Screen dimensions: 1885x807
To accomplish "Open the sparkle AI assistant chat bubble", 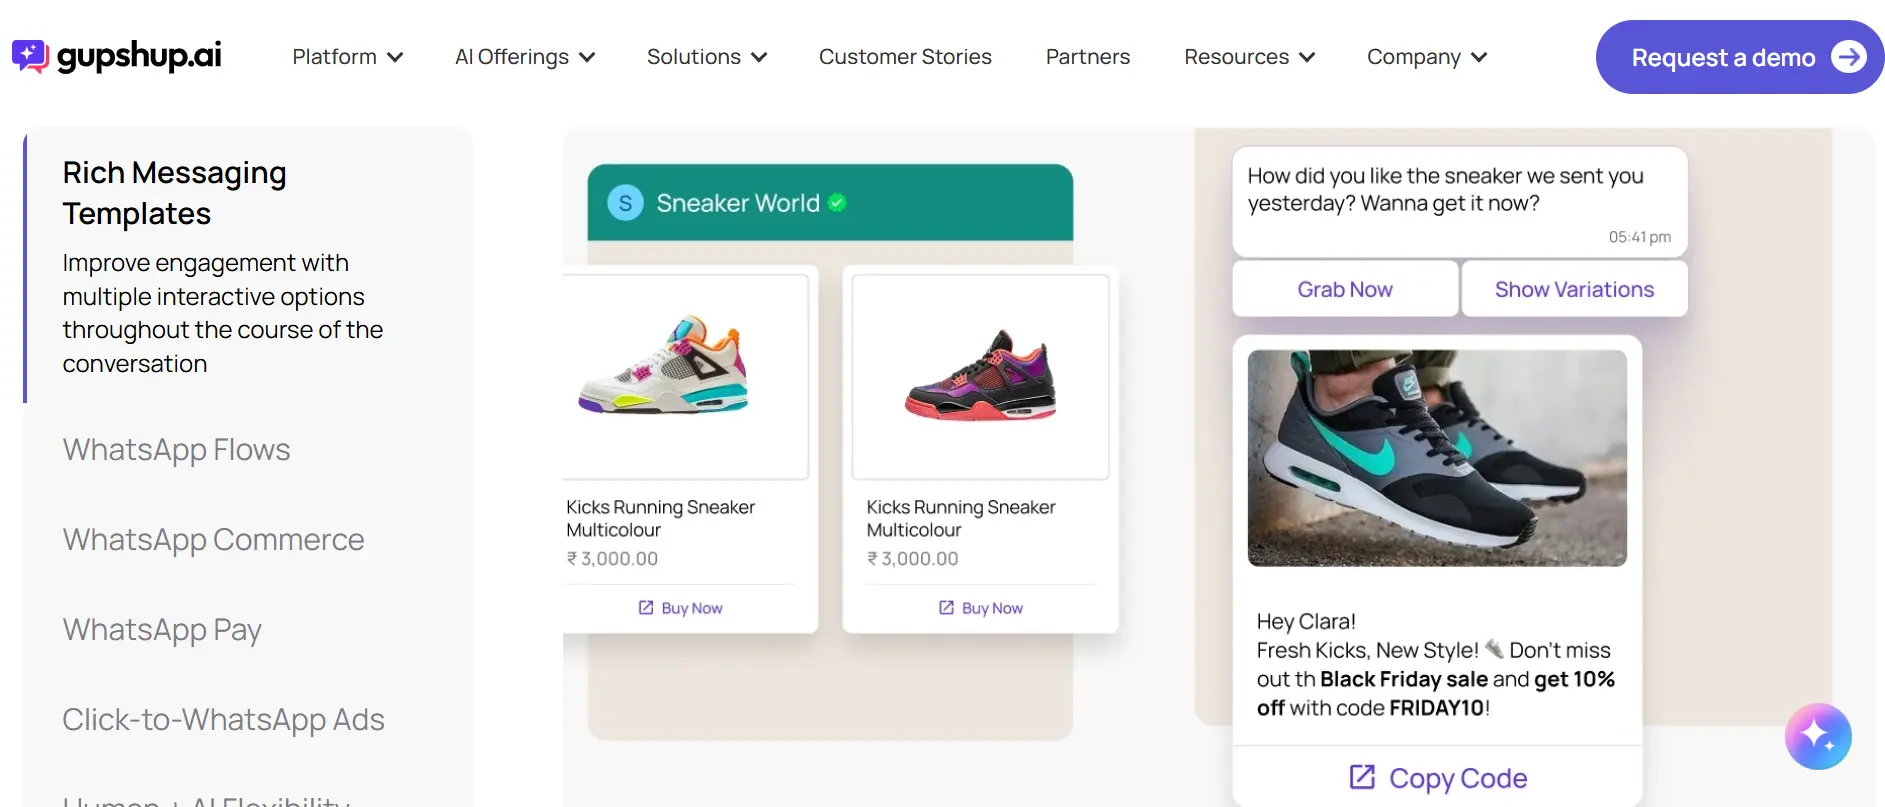I will point(1817,736).
